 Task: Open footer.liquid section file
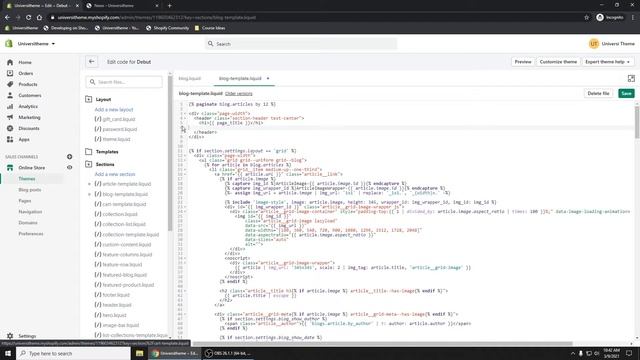click(116, 295)
